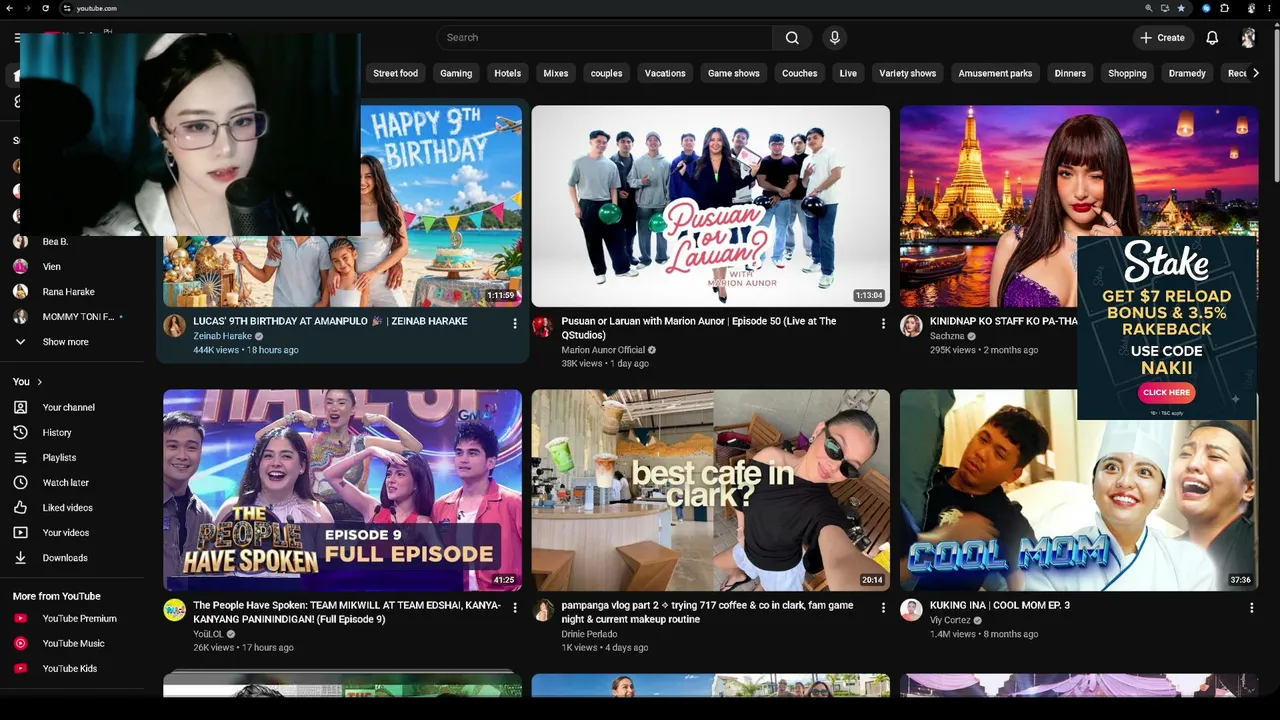Select the Live chip
Image resolution: width=1280 pixels, height=720 pixels.
click(848, 73)
